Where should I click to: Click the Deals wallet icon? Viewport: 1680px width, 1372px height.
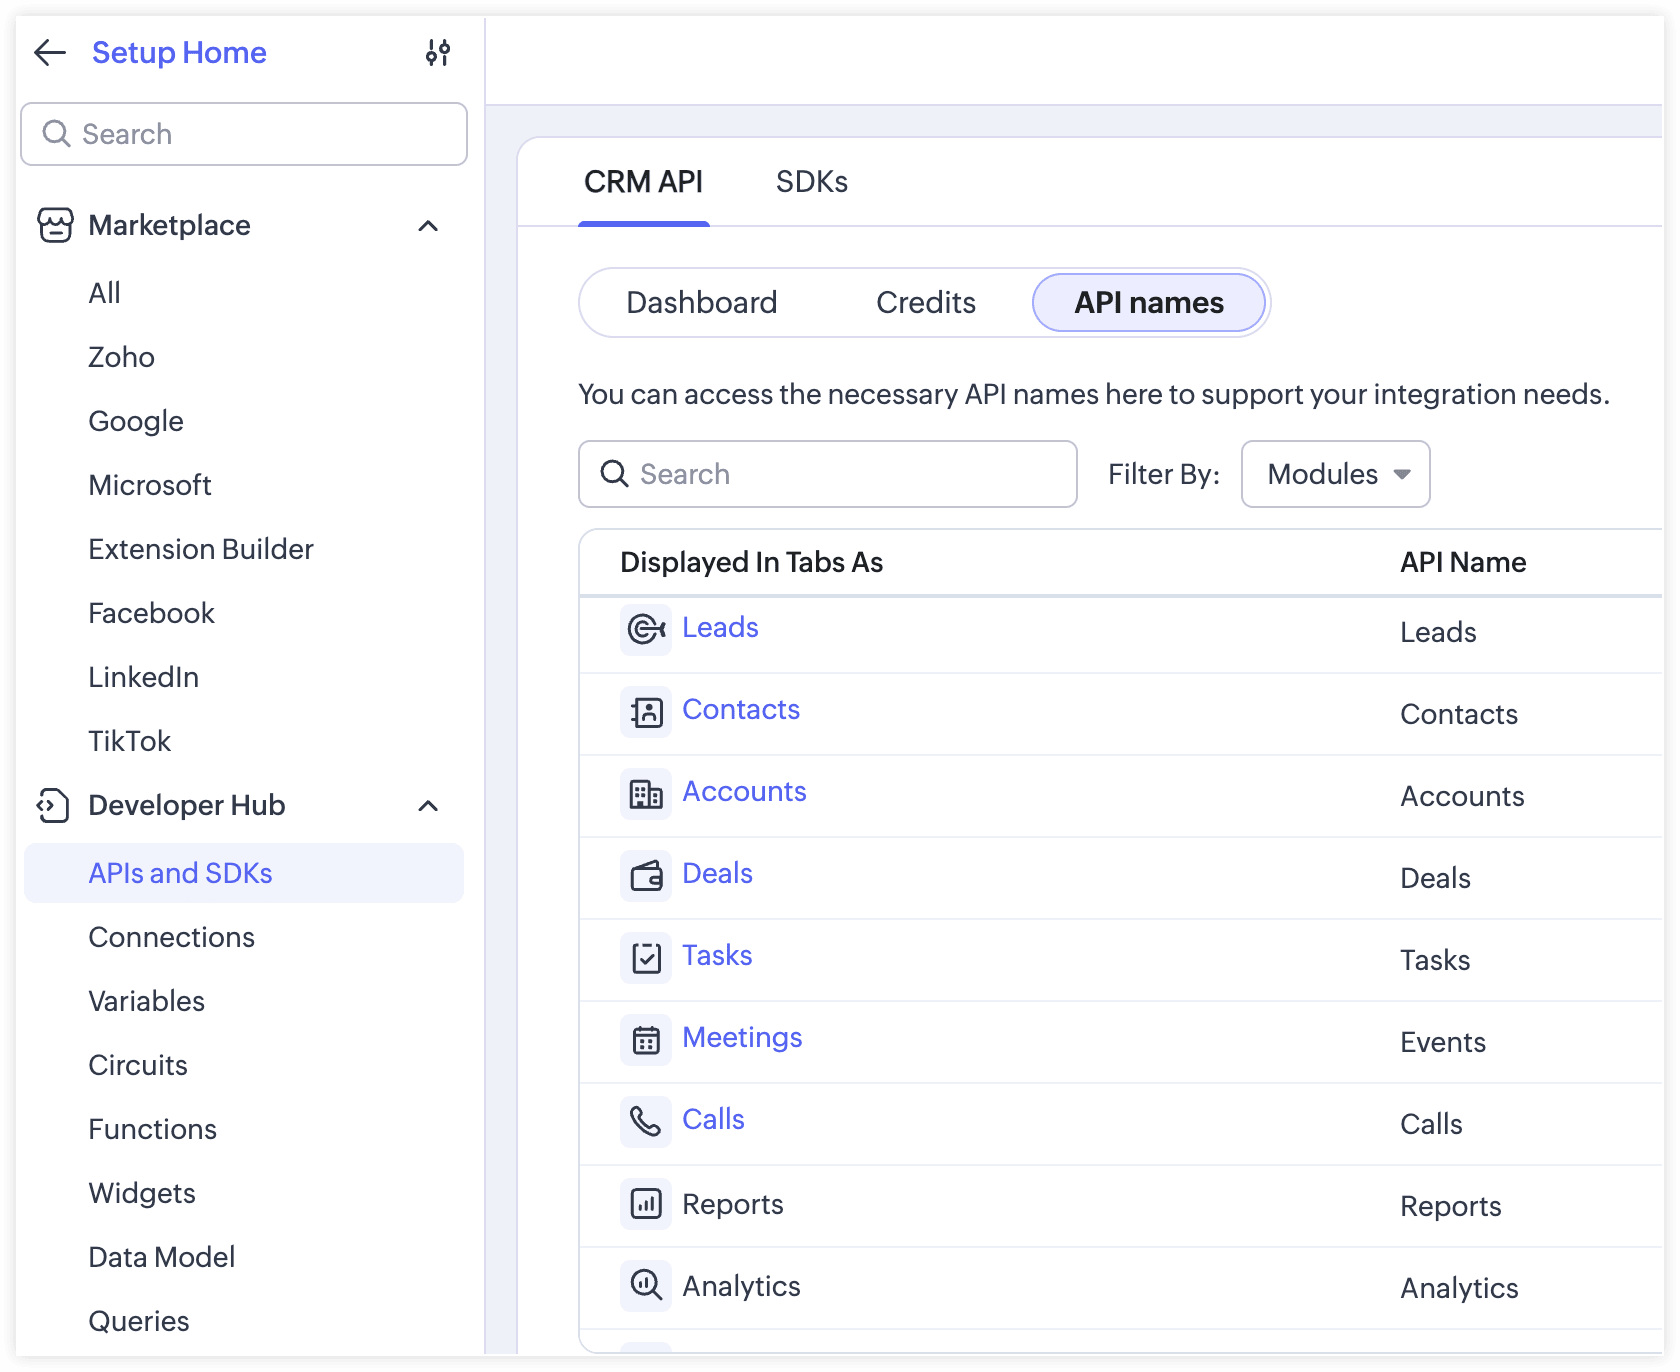646,876
